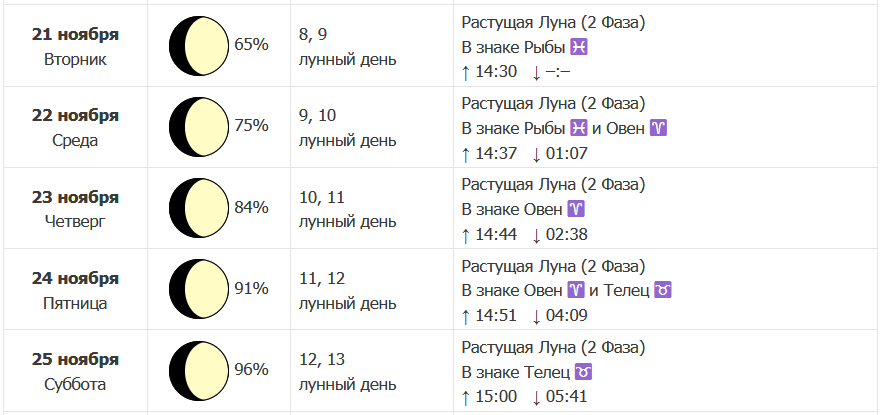Screen dimensions: 881x415
Task: Click the moon icon next to 84%
Action: (199, 208)
